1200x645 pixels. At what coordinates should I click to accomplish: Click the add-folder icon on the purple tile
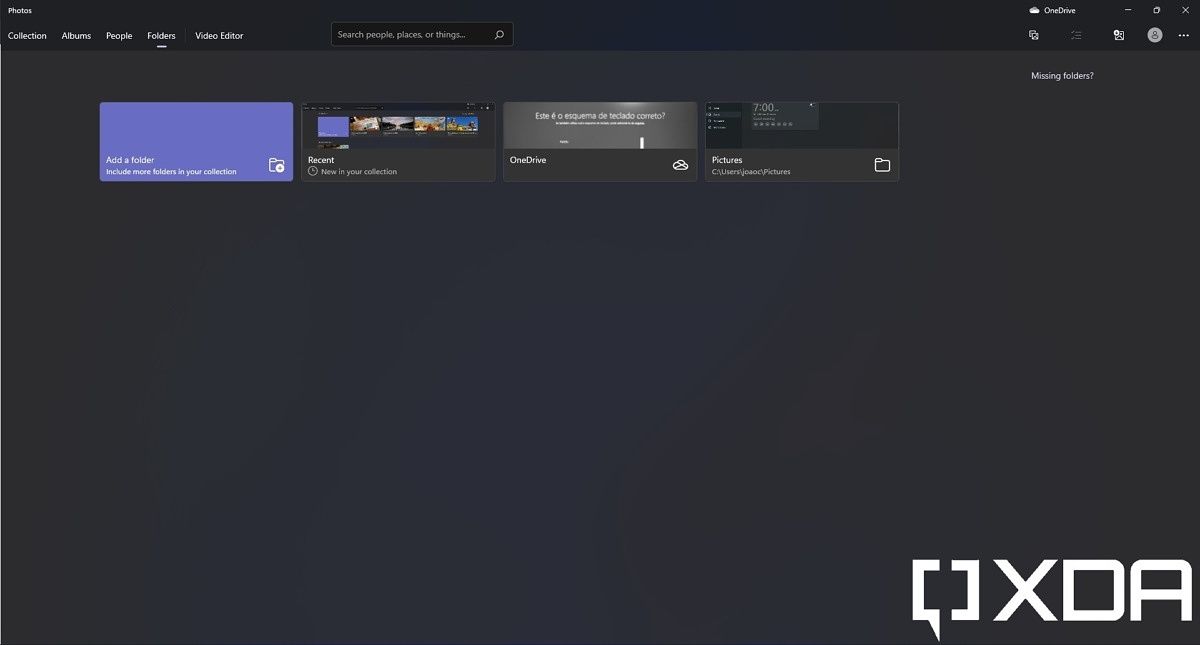(276, 165)
